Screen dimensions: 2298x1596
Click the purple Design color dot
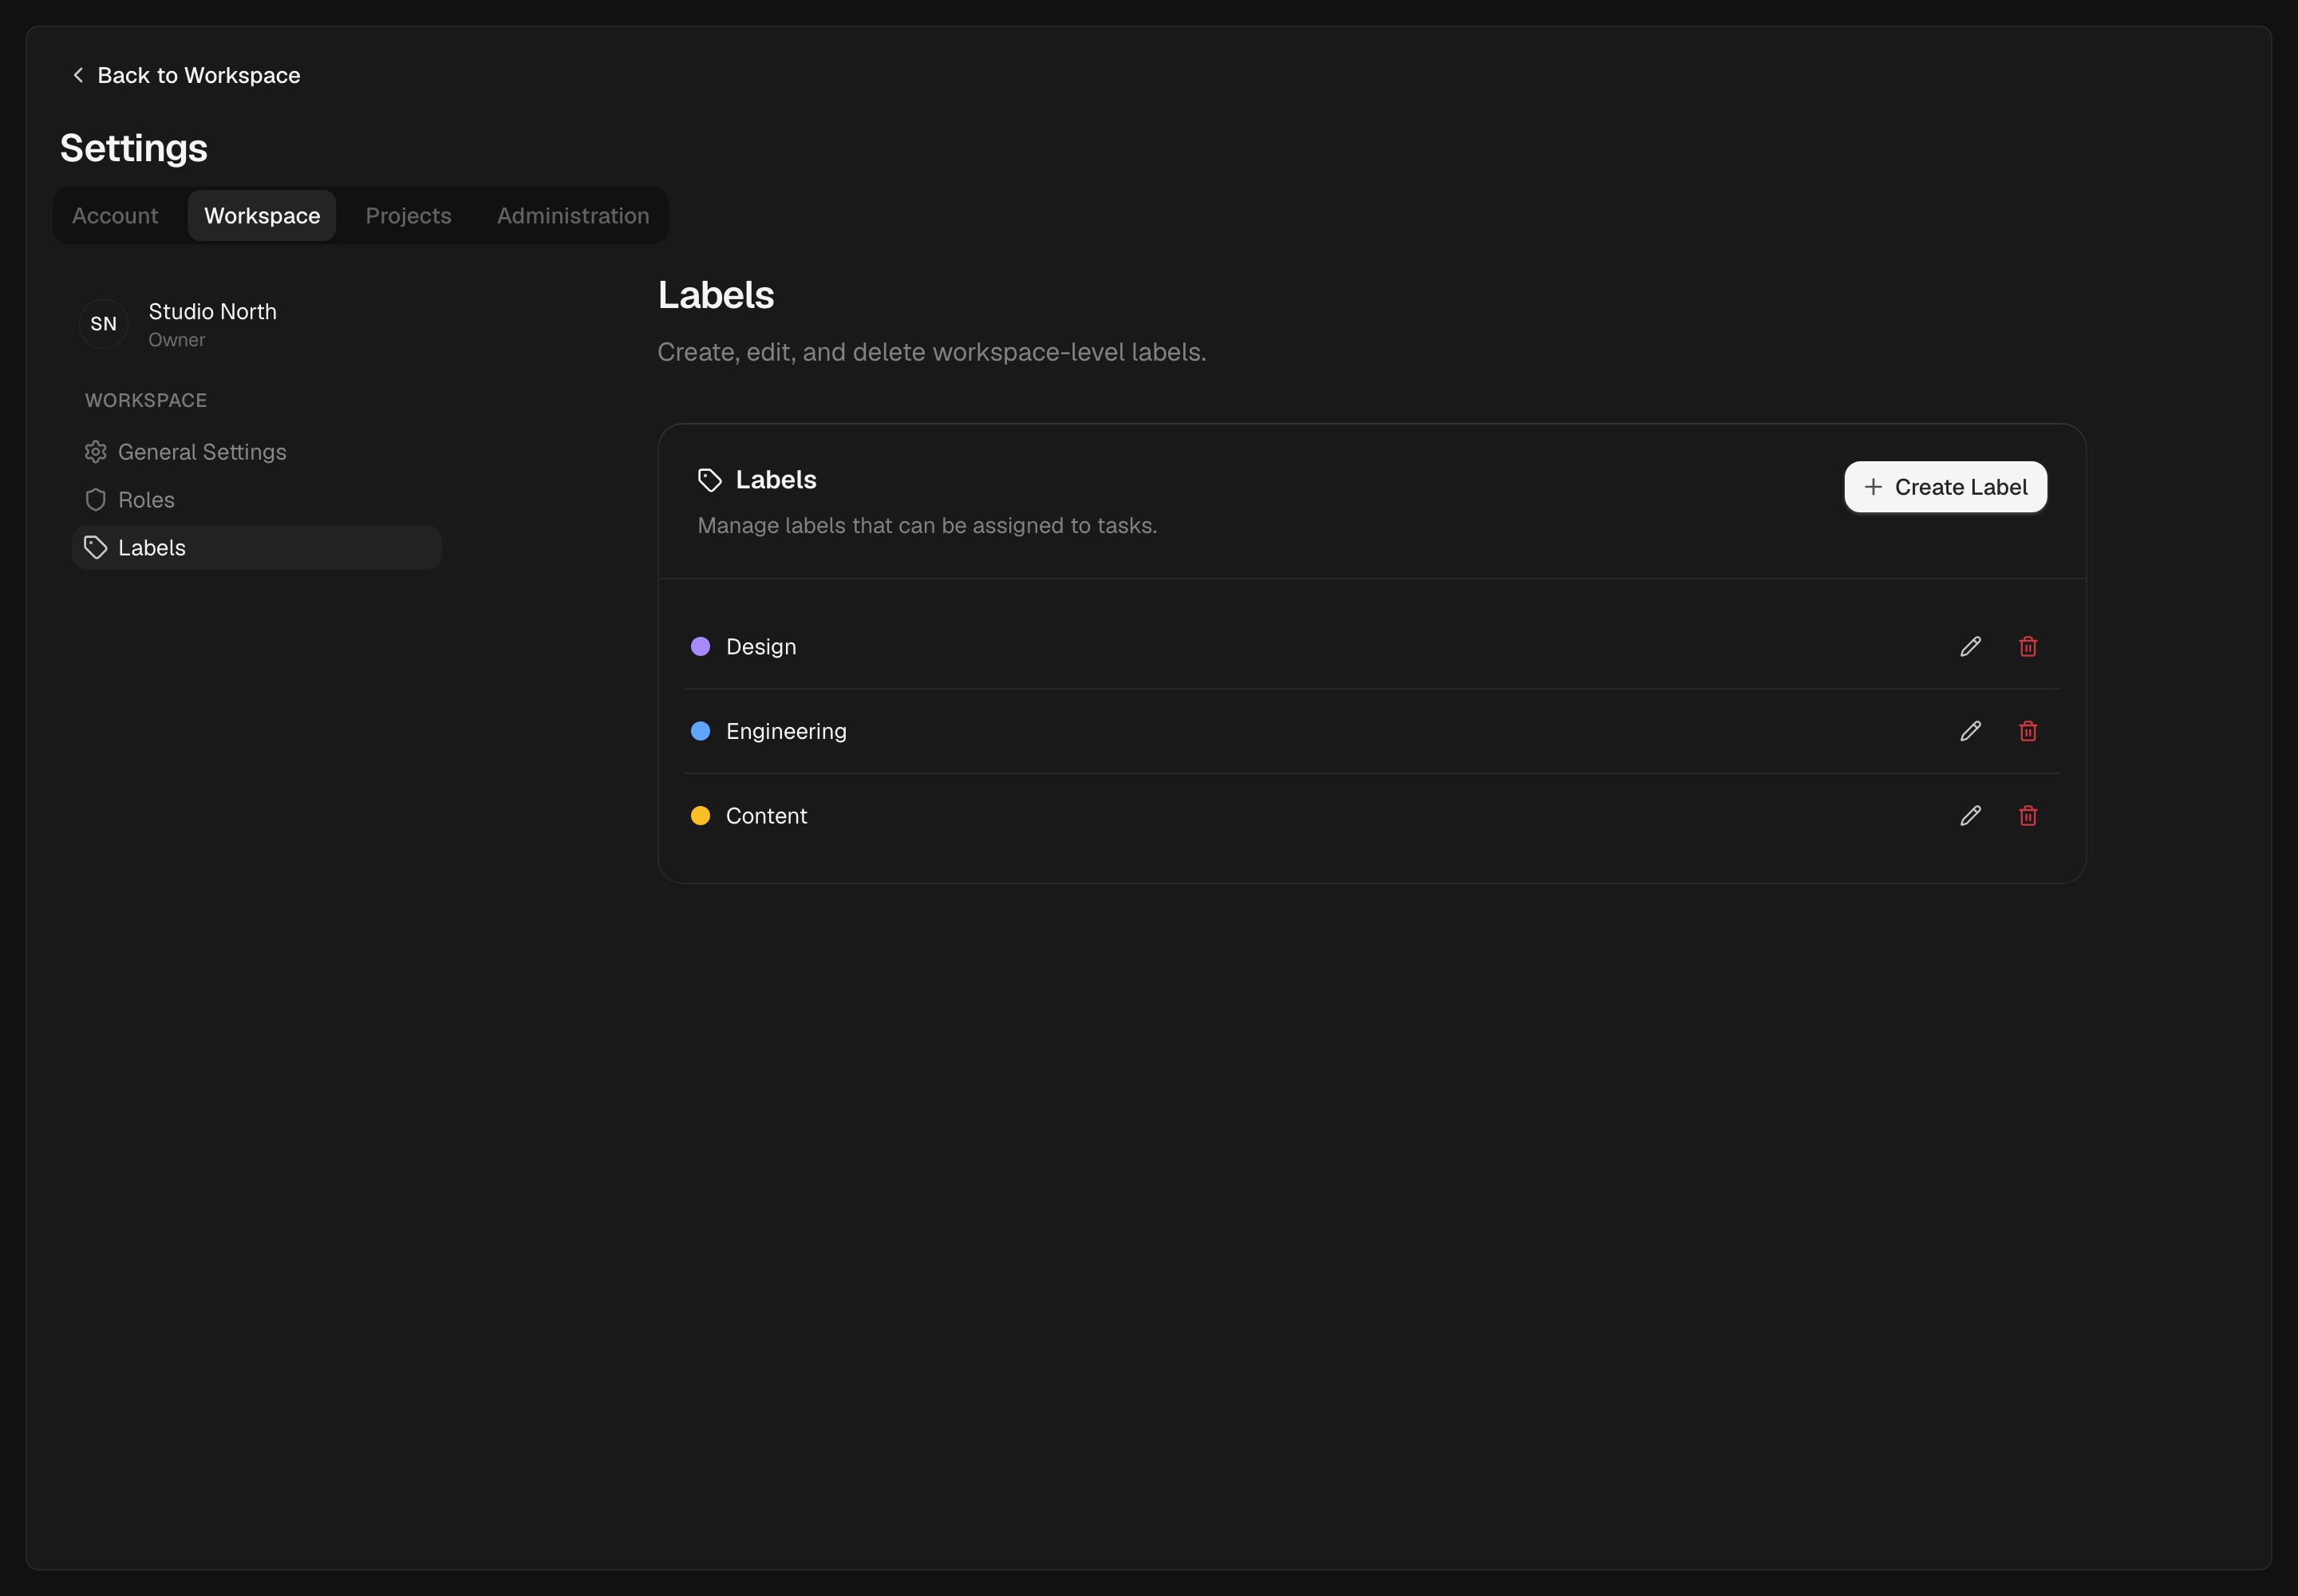click(701, 646)
